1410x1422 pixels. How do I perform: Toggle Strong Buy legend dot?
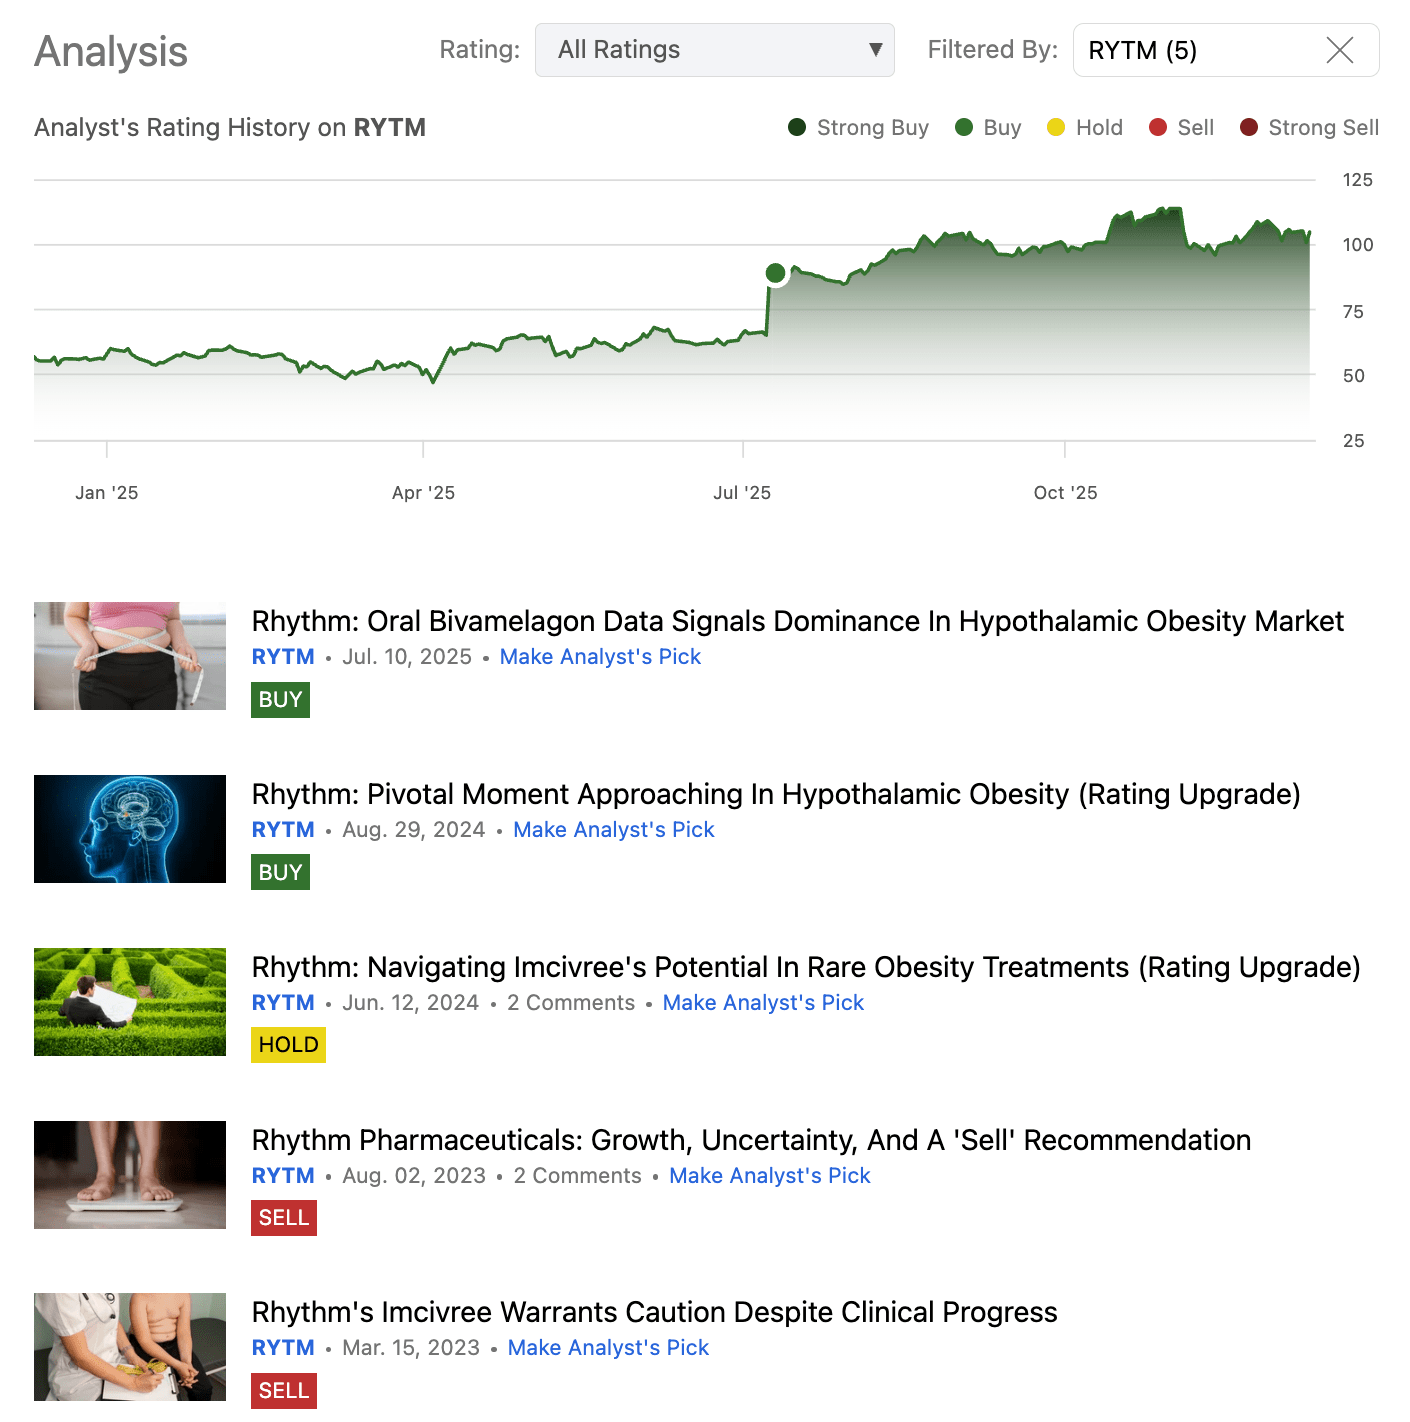pyautogui.click(x=797, y=127)
